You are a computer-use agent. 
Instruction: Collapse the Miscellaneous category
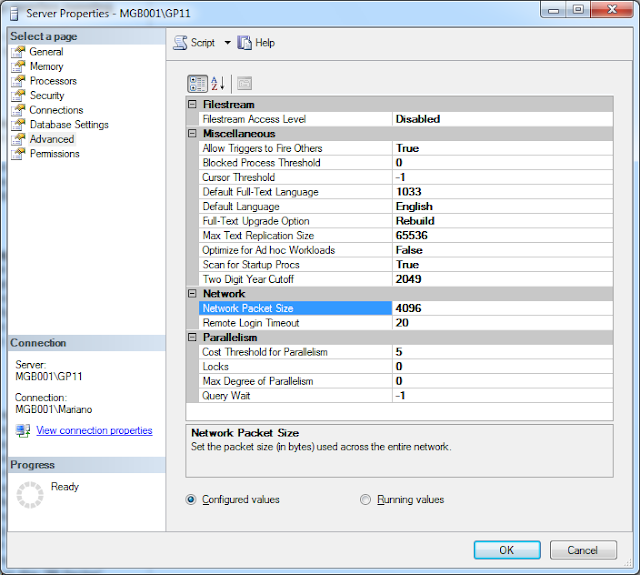(x=192, y=133)
